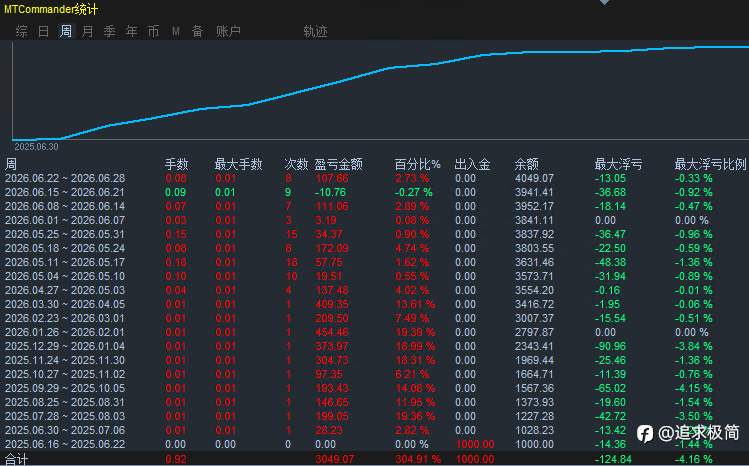Click the collapse arrow at top edge

(x=604, y=2)
